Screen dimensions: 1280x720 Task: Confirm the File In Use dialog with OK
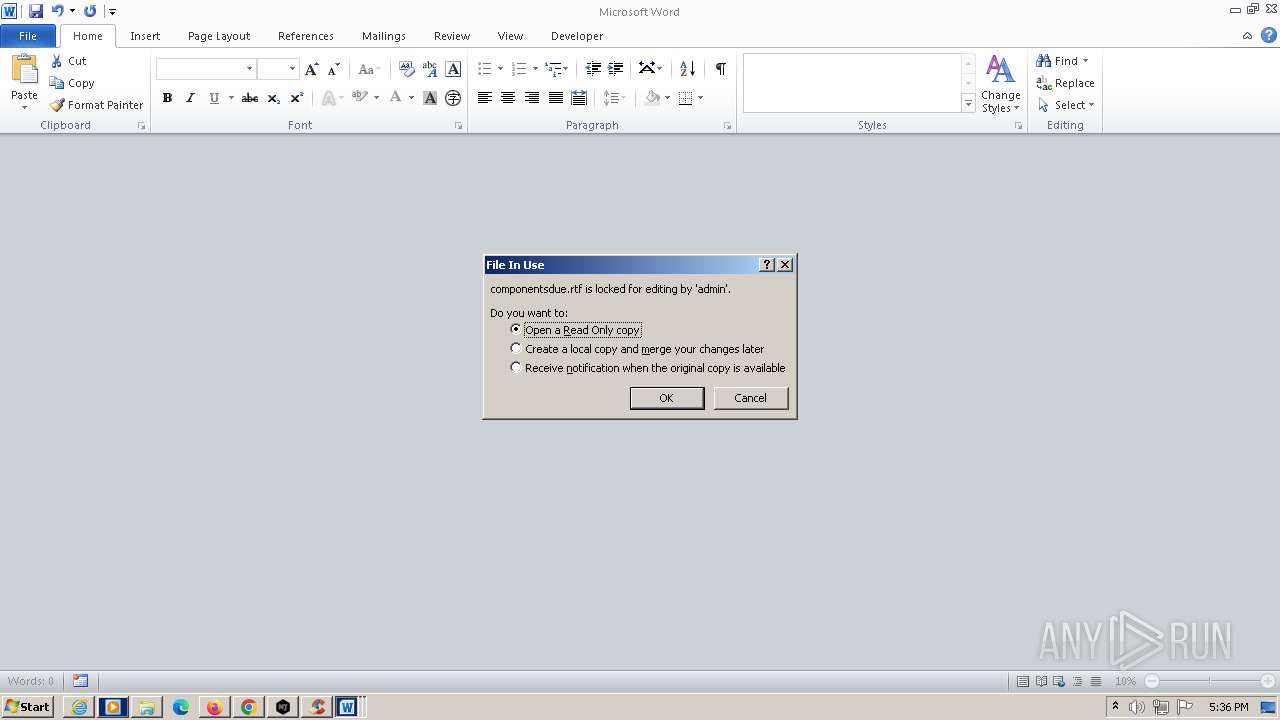coord(666,398)
